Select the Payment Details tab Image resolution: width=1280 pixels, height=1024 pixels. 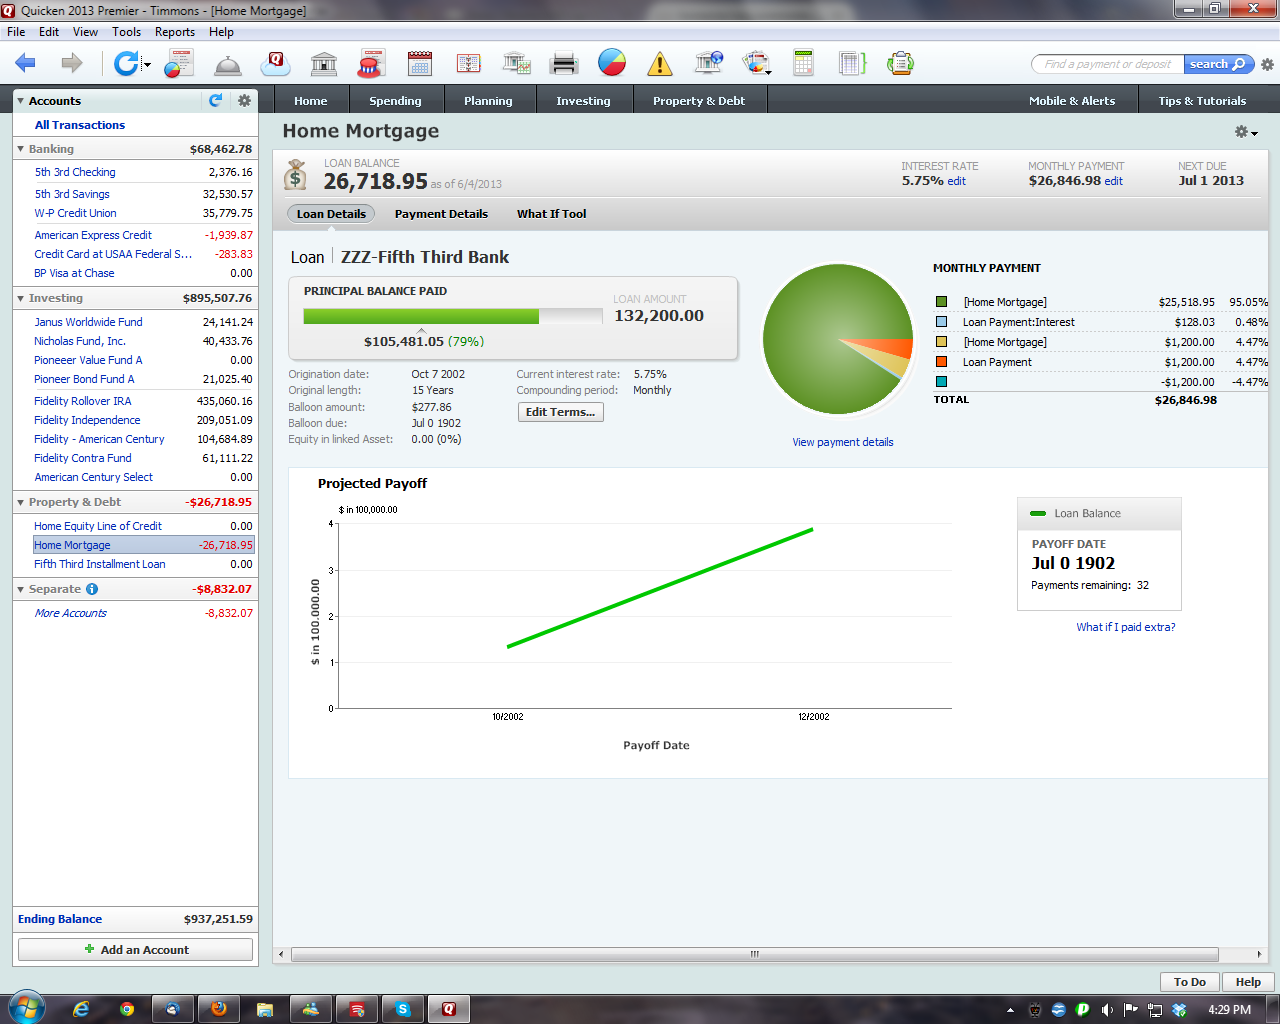[x=441, y=214]
